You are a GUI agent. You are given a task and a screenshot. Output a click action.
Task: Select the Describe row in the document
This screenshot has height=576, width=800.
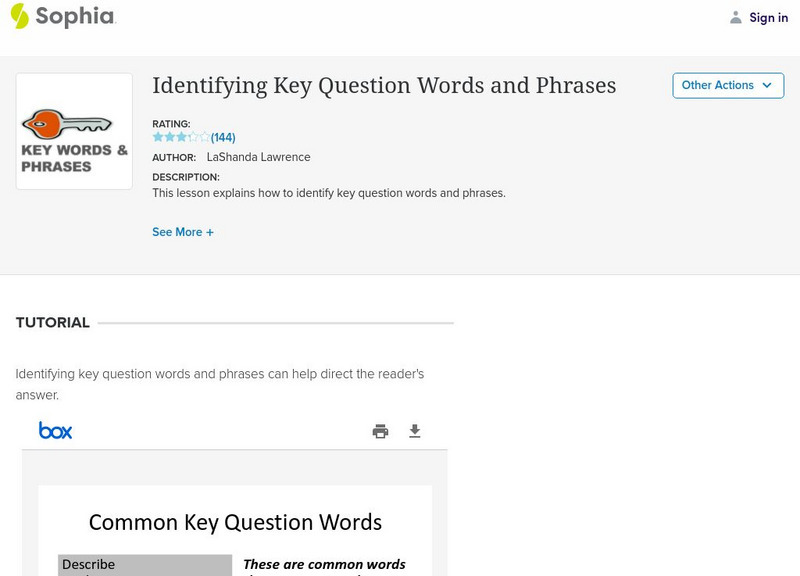tap(145, 565)
